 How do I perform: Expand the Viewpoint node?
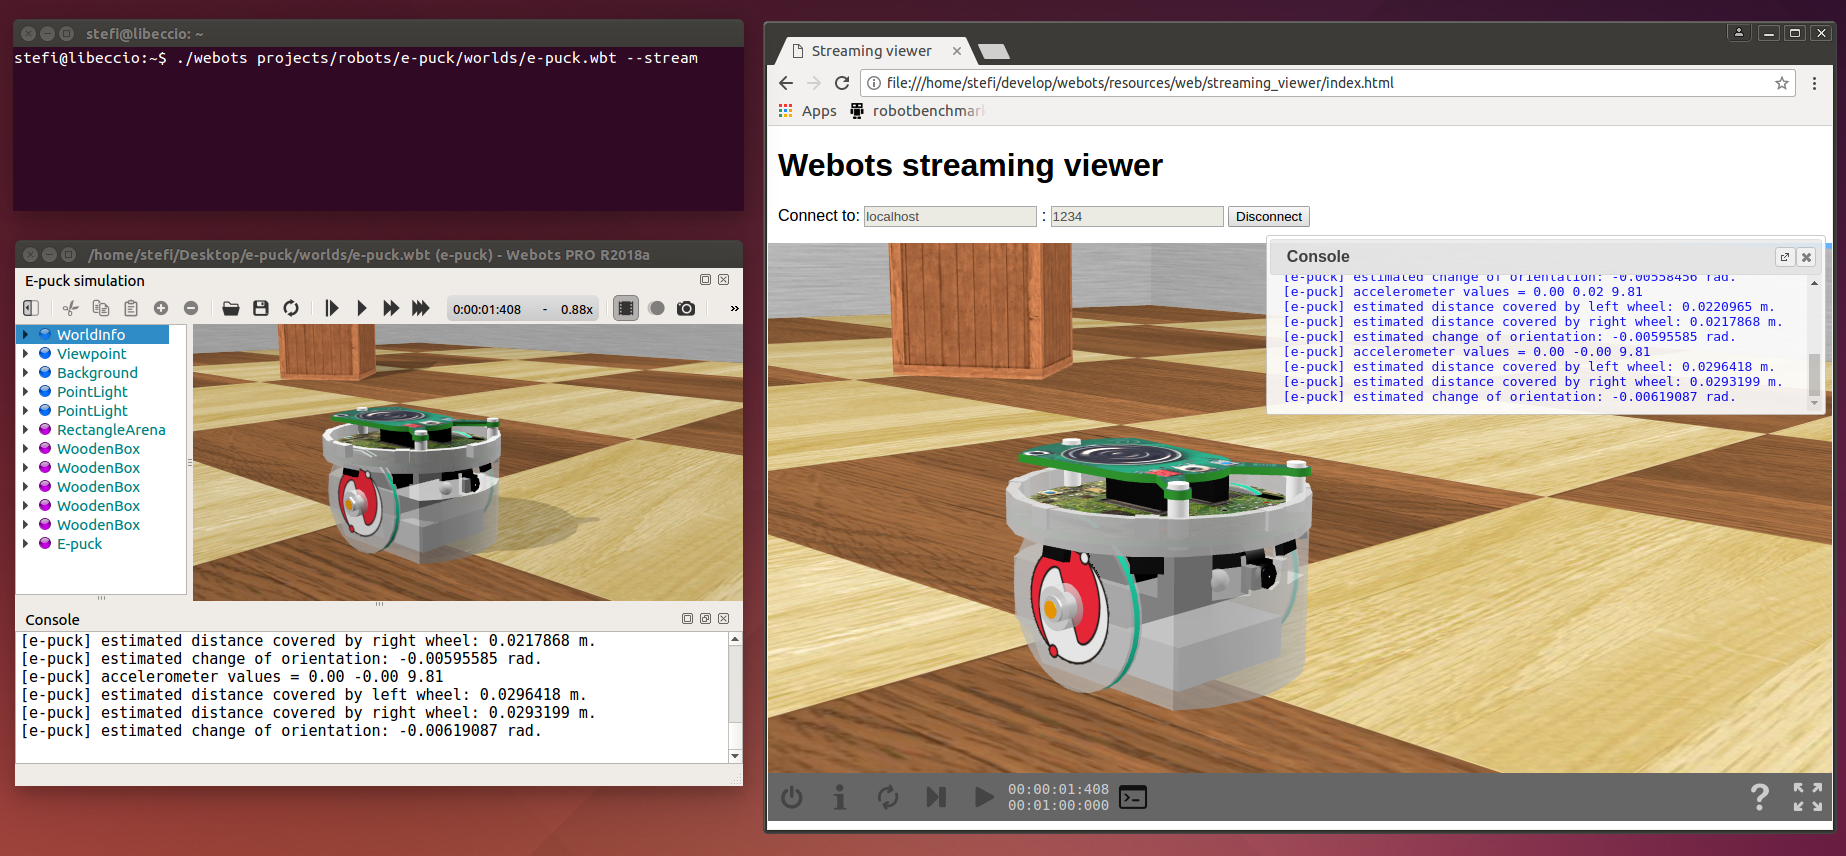coord(25,353)
